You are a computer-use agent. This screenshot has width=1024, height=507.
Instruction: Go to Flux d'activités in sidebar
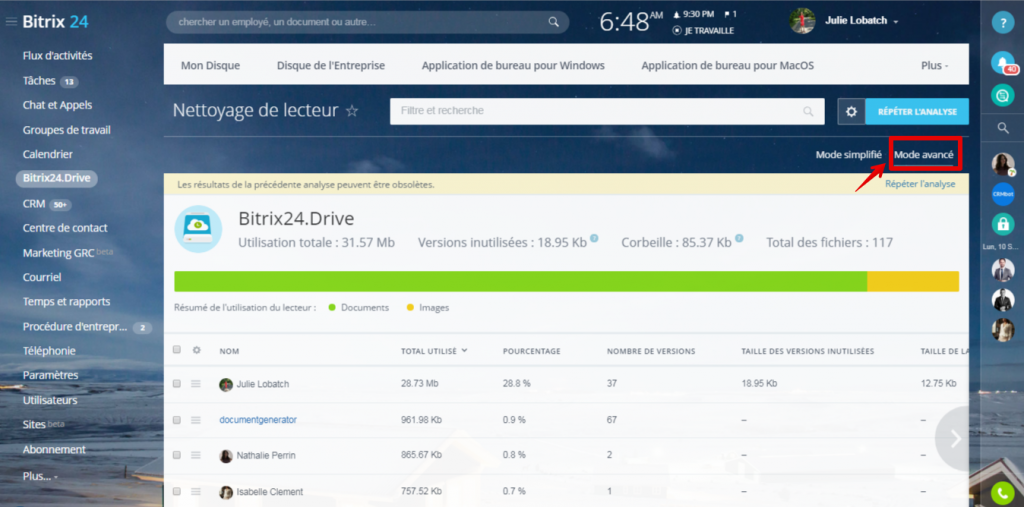57,56
